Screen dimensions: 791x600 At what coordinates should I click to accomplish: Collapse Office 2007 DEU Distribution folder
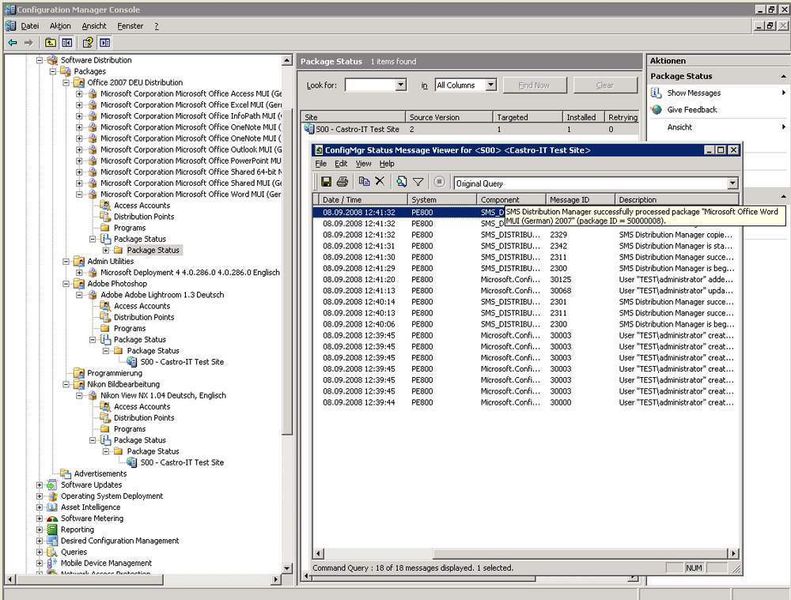[66, 82]
